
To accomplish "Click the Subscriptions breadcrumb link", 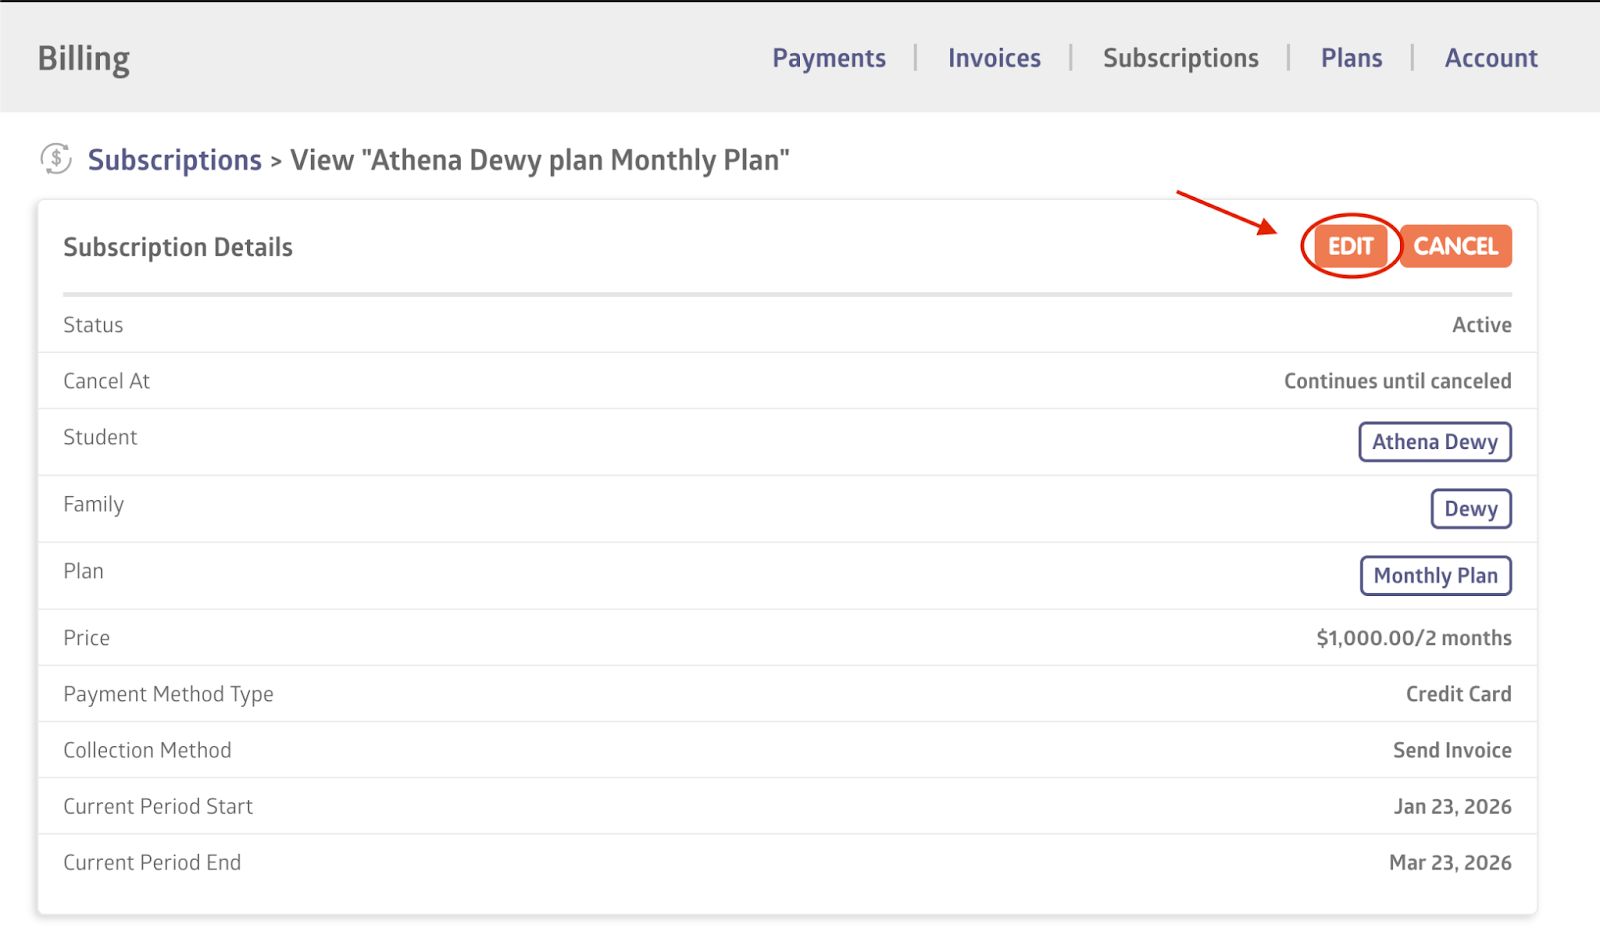I will point(175,160).
